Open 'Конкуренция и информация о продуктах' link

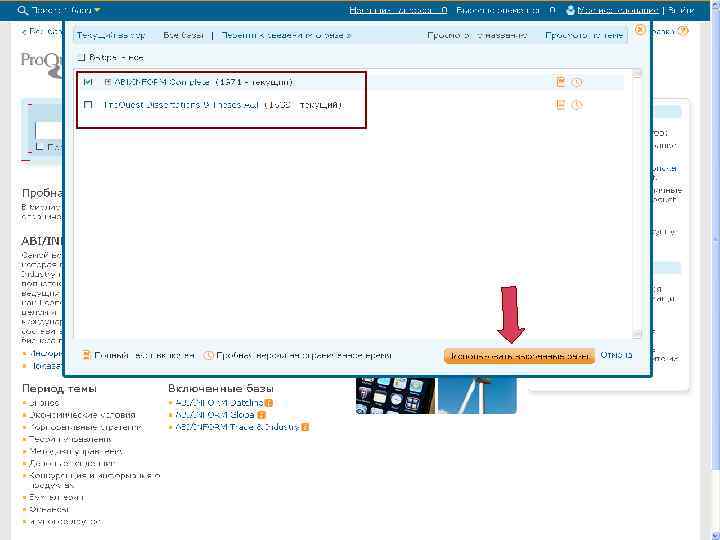[94, 480]
